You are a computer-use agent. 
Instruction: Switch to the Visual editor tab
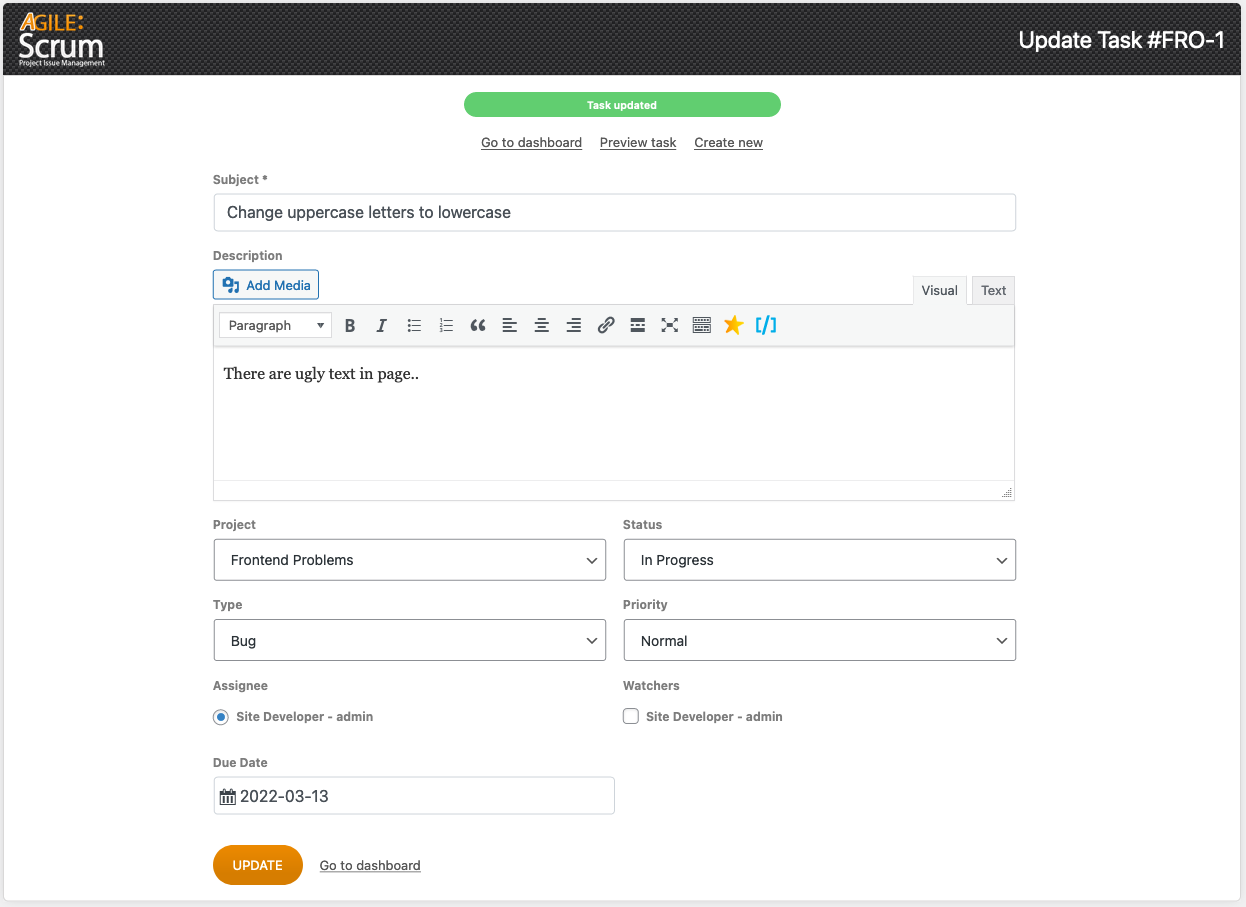tap(939, 291)
